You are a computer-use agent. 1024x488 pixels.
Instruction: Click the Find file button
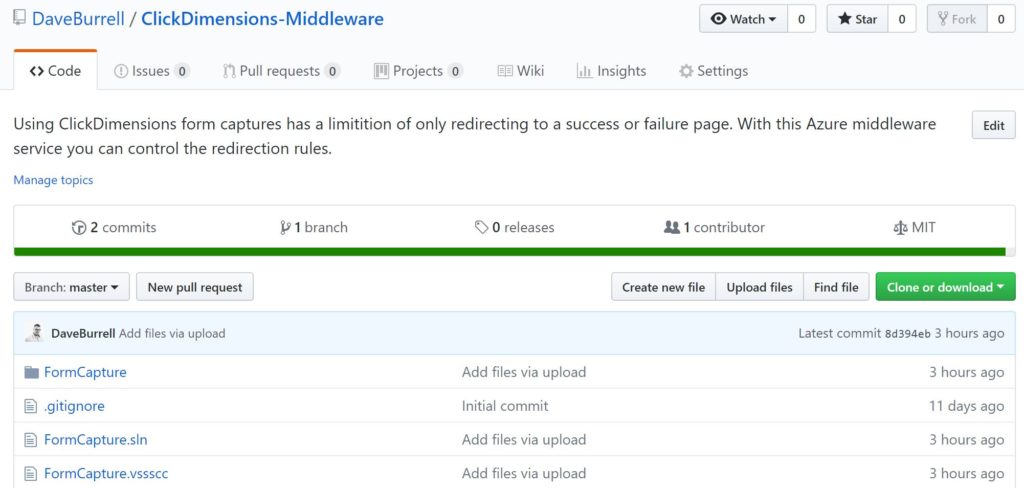click(x=836, y=287)
